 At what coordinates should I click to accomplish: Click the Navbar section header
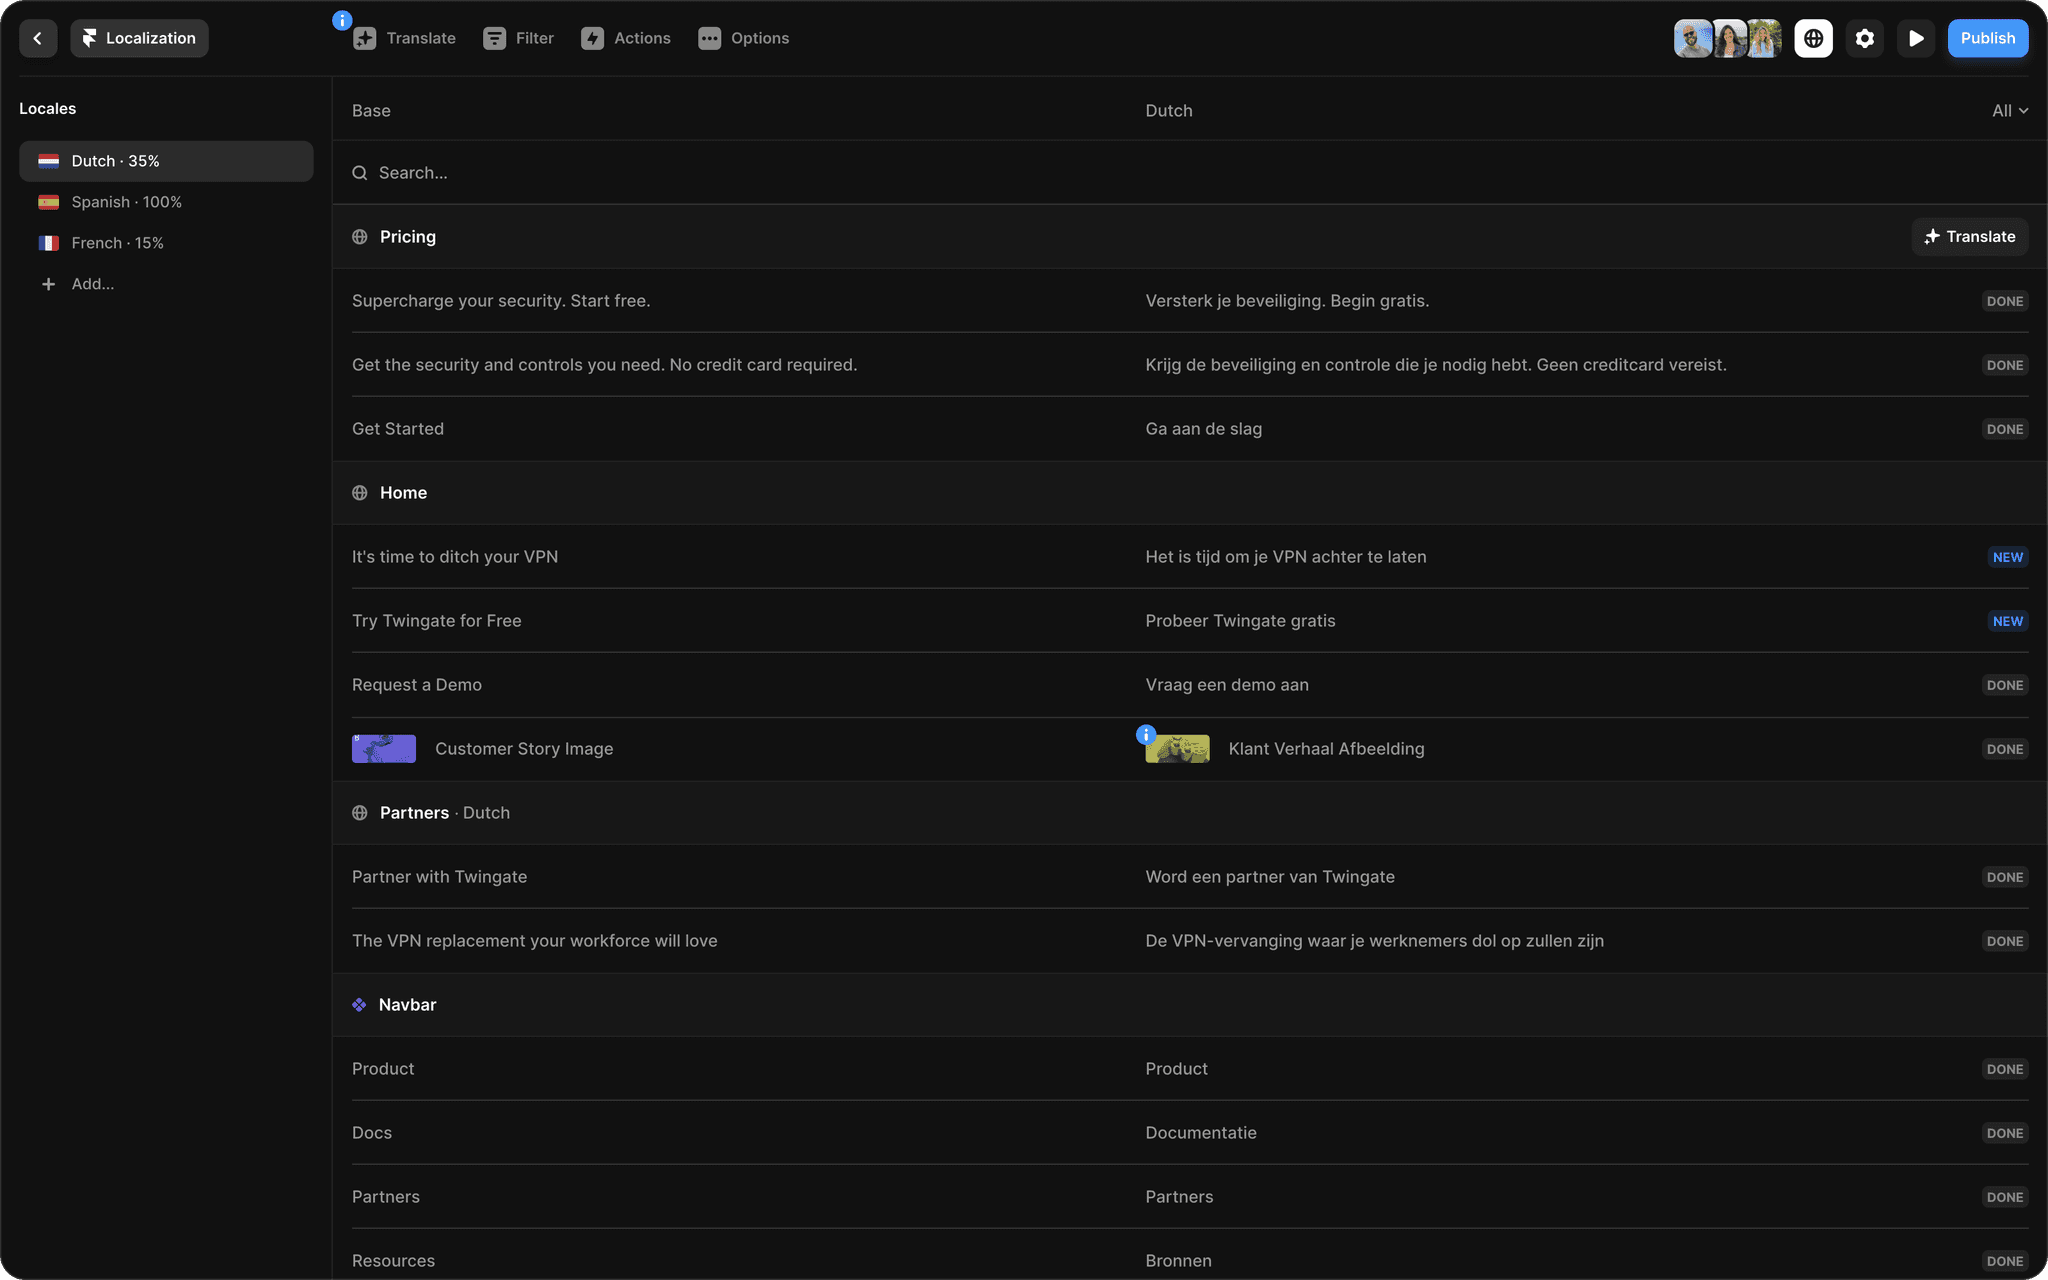(x=1190, y=1005)
